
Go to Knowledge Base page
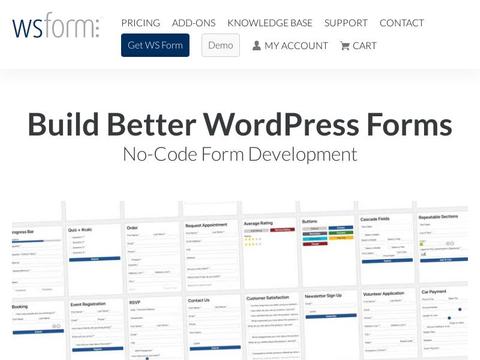[270, 23]
